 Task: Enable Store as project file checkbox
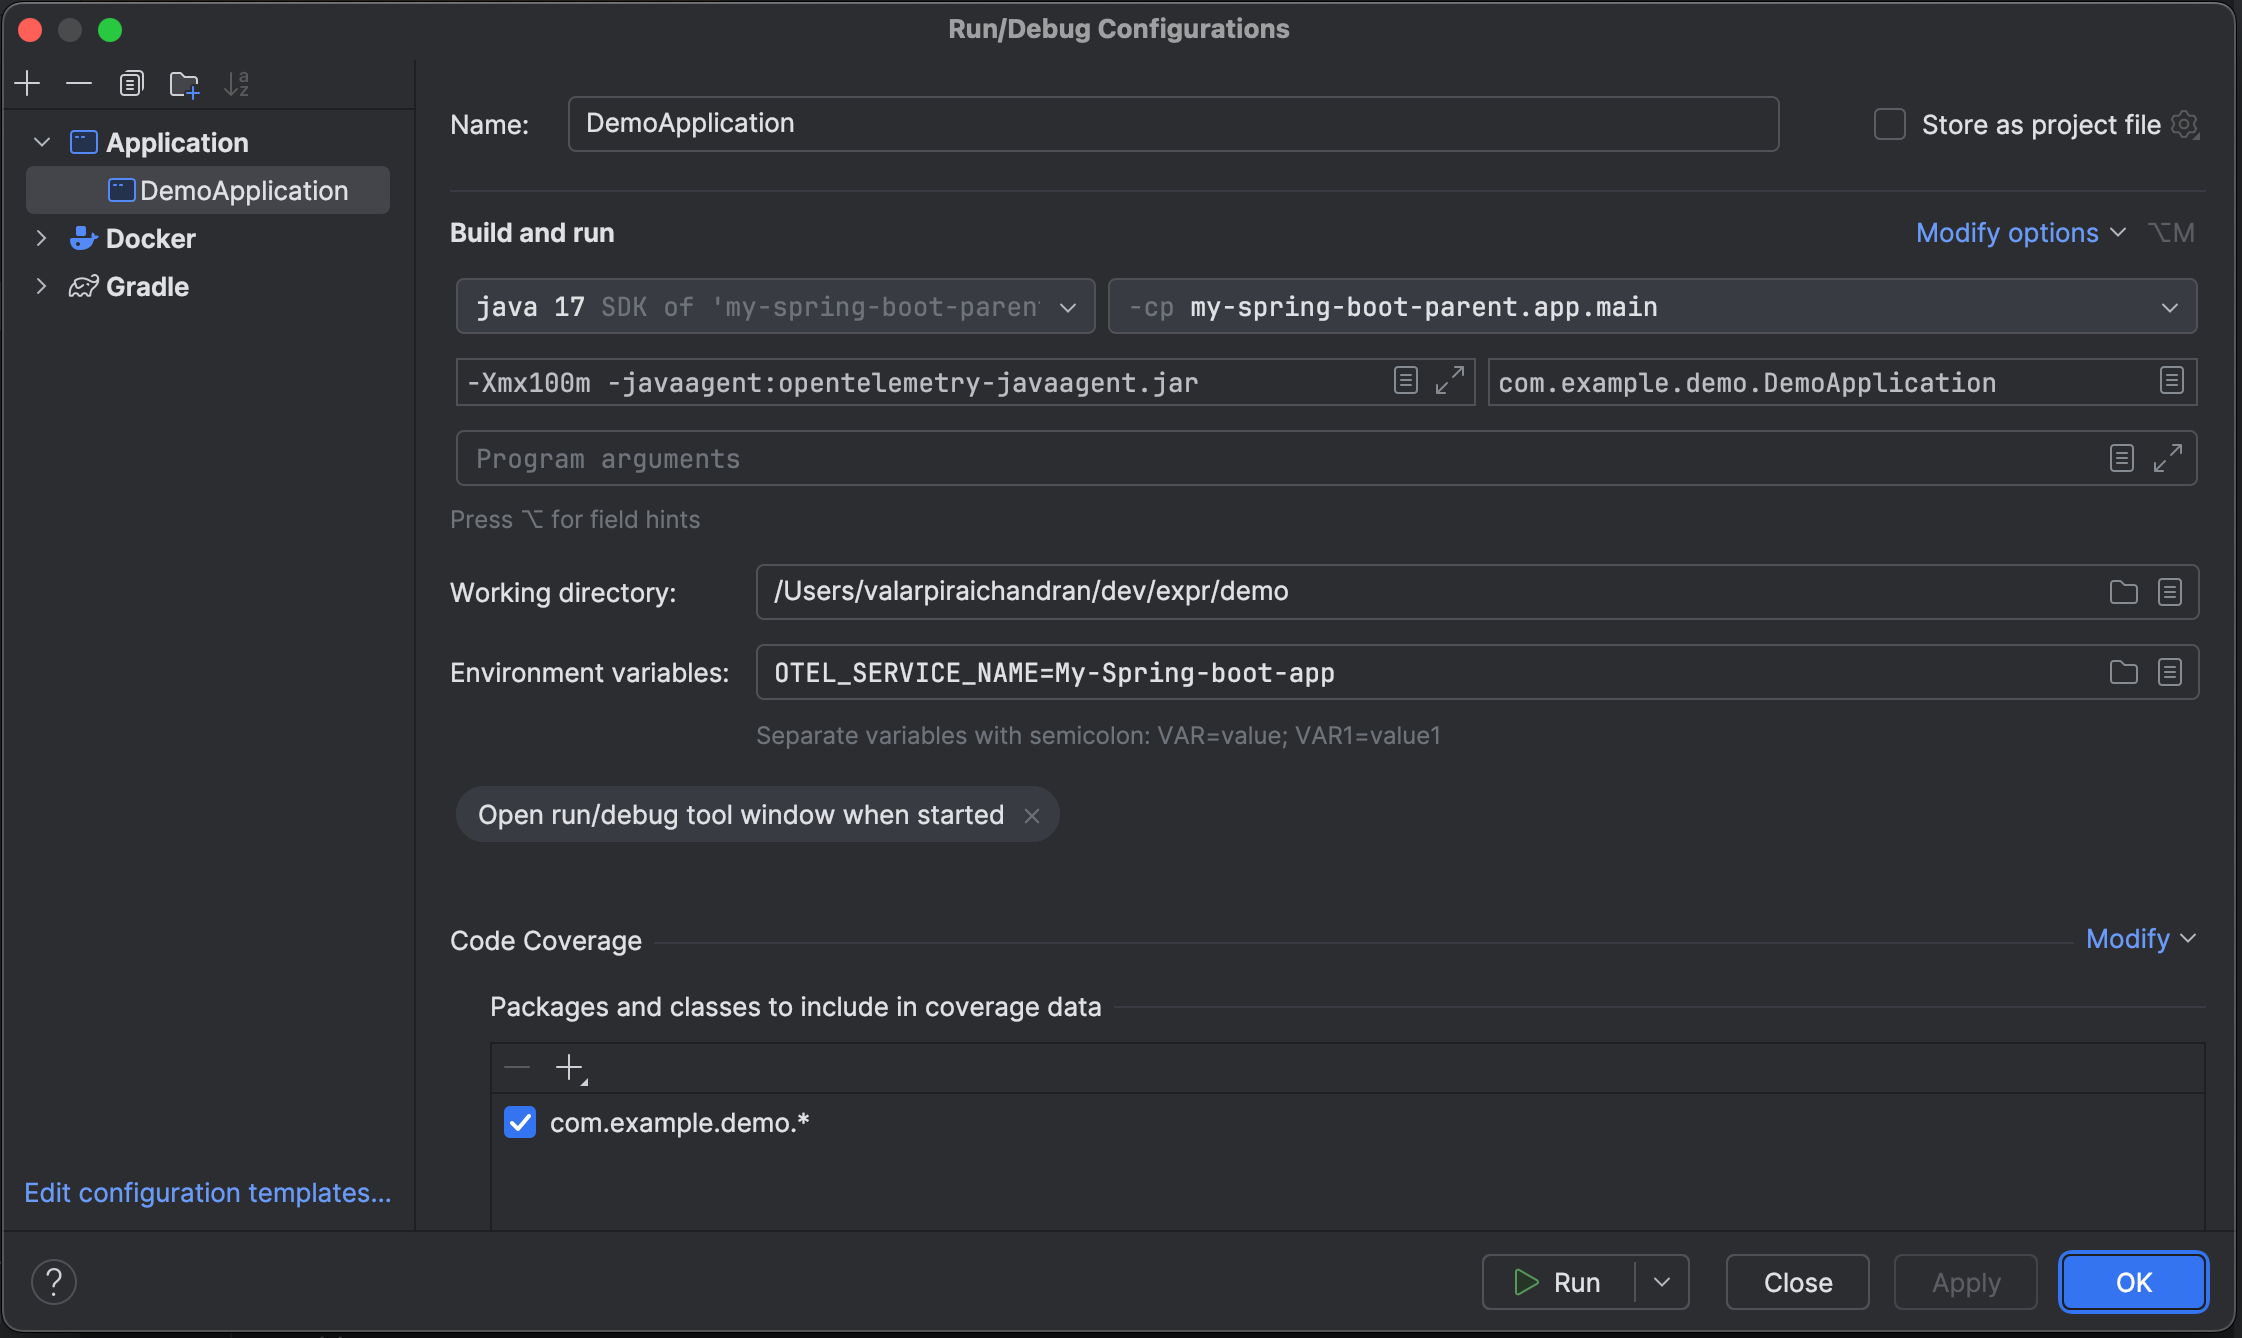point(1889,125)
